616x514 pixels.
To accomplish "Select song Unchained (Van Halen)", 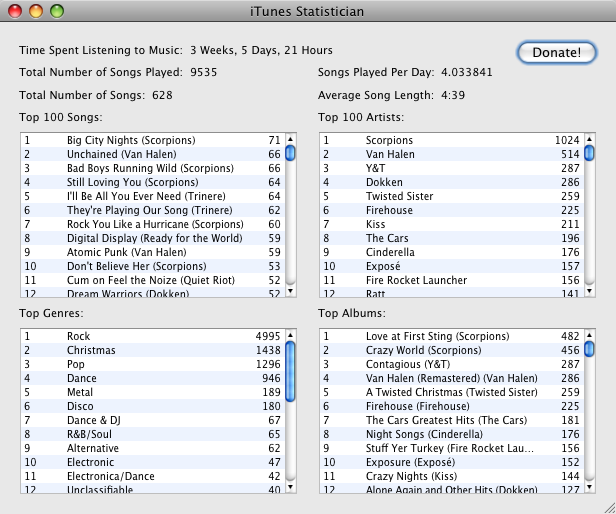I will [x=153, y=154].
